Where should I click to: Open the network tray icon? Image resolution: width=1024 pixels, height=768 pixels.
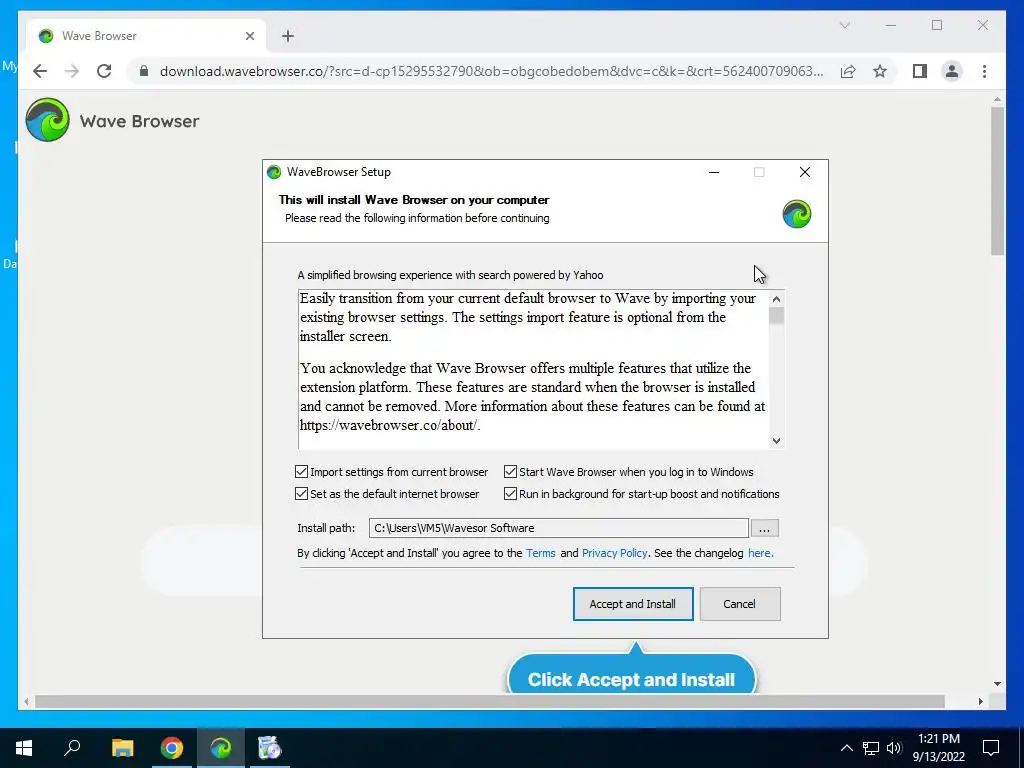point(871,748)
